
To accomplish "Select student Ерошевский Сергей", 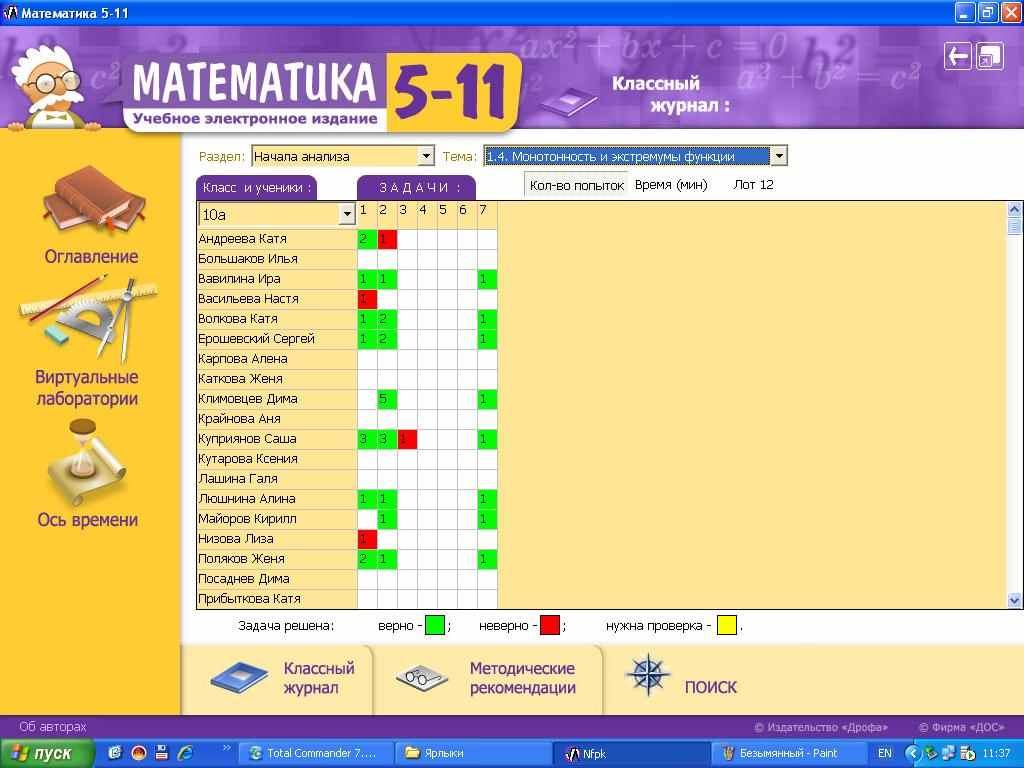I will point(277,339).
